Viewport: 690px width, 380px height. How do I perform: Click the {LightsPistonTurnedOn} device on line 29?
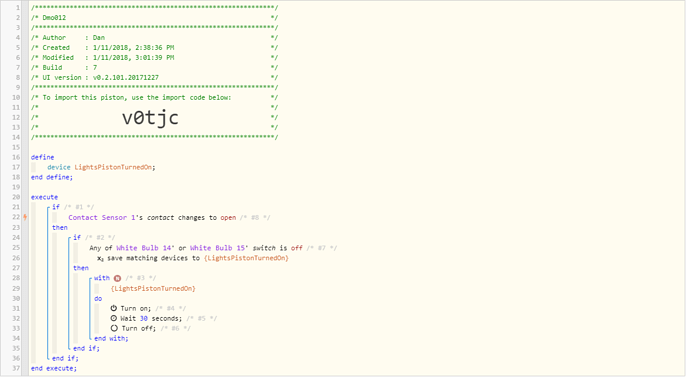153,289
